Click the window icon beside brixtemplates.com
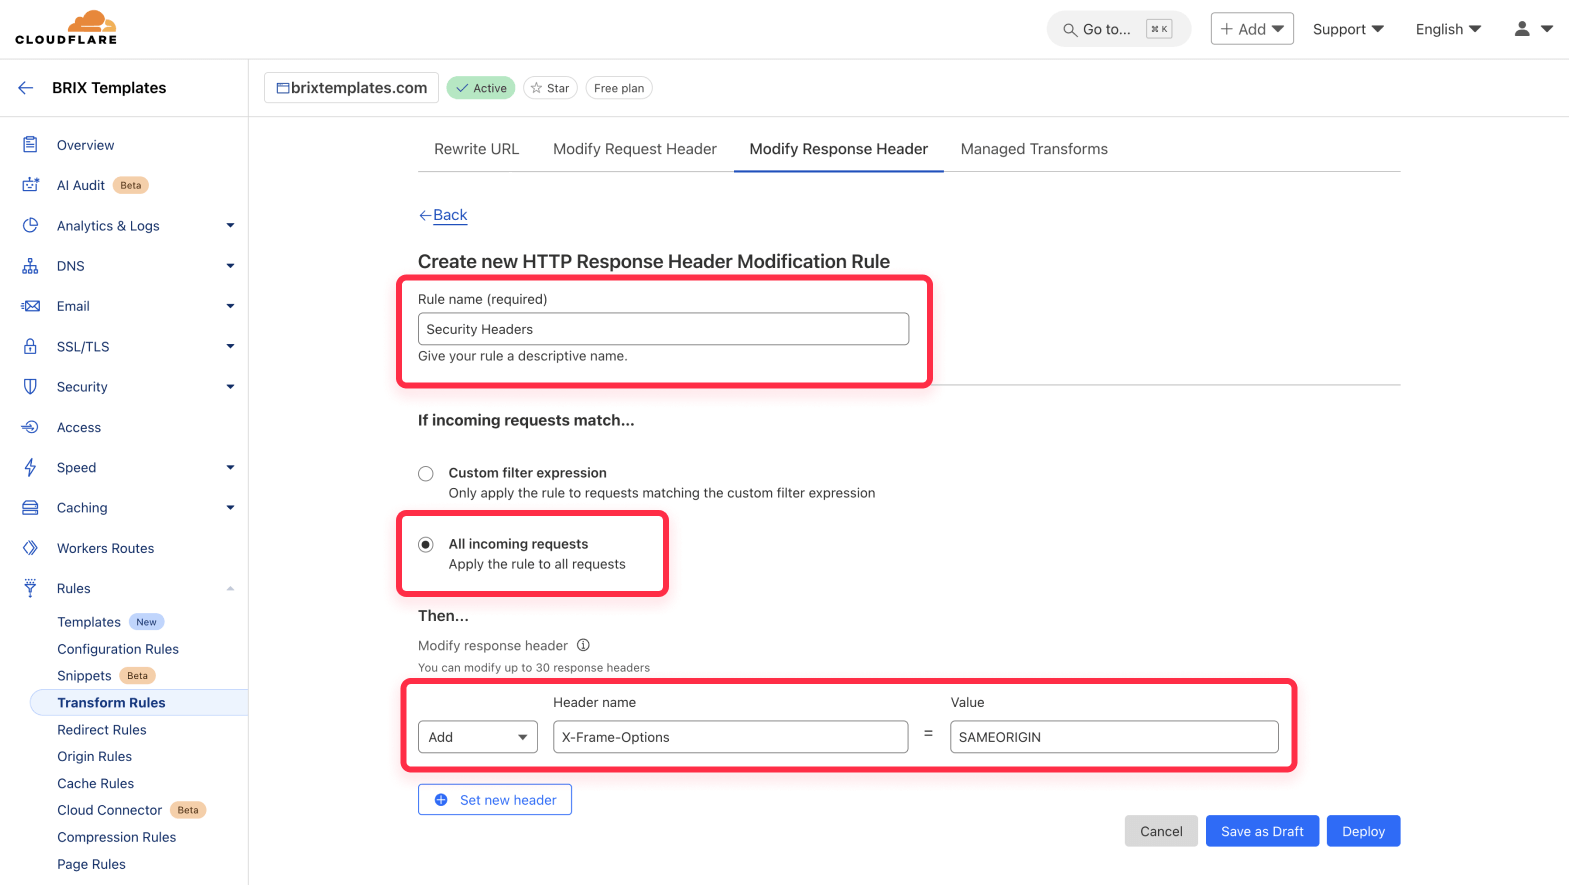Viewport: 1569px width, 885px height. (x=283, y=88)
